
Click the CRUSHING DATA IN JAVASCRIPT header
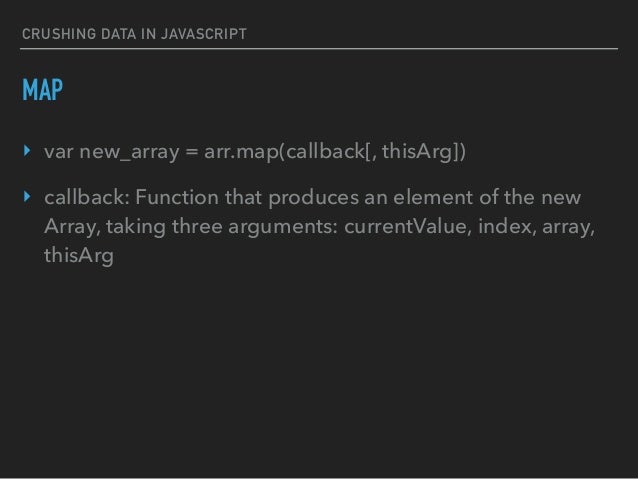[134, 34]
